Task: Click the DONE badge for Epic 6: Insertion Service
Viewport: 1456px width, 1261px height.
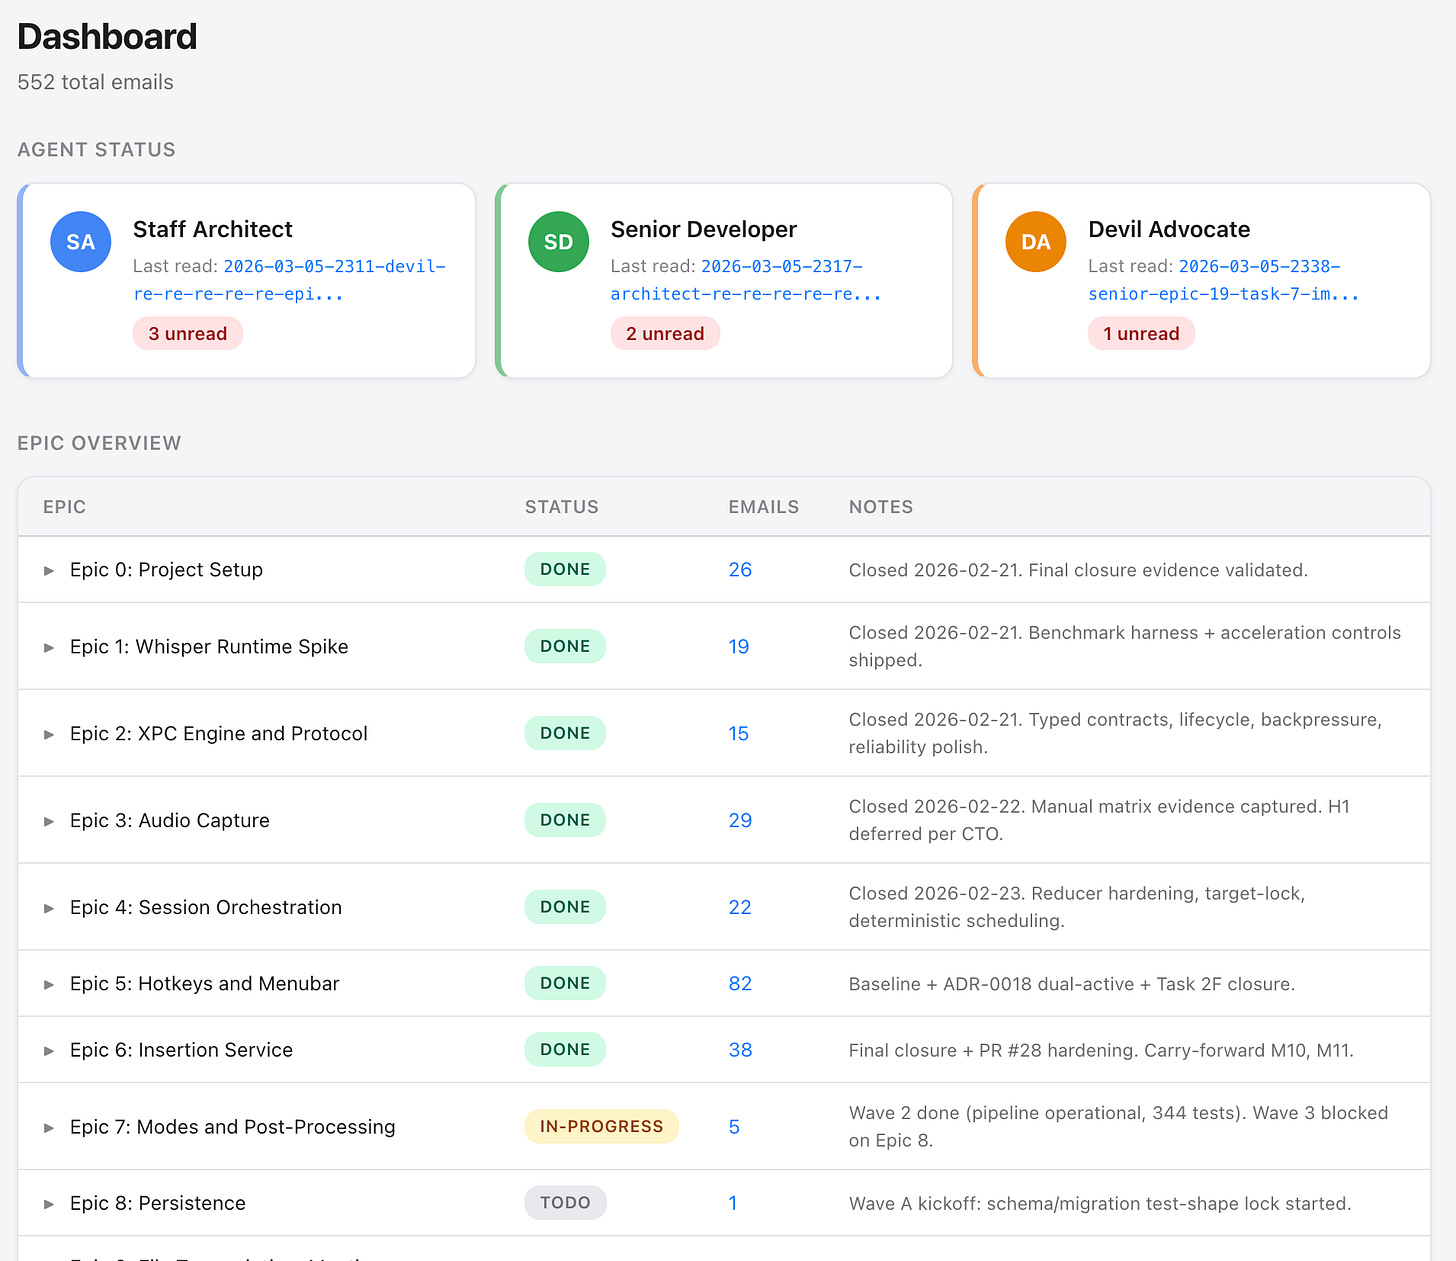Action: point(565,1049)
